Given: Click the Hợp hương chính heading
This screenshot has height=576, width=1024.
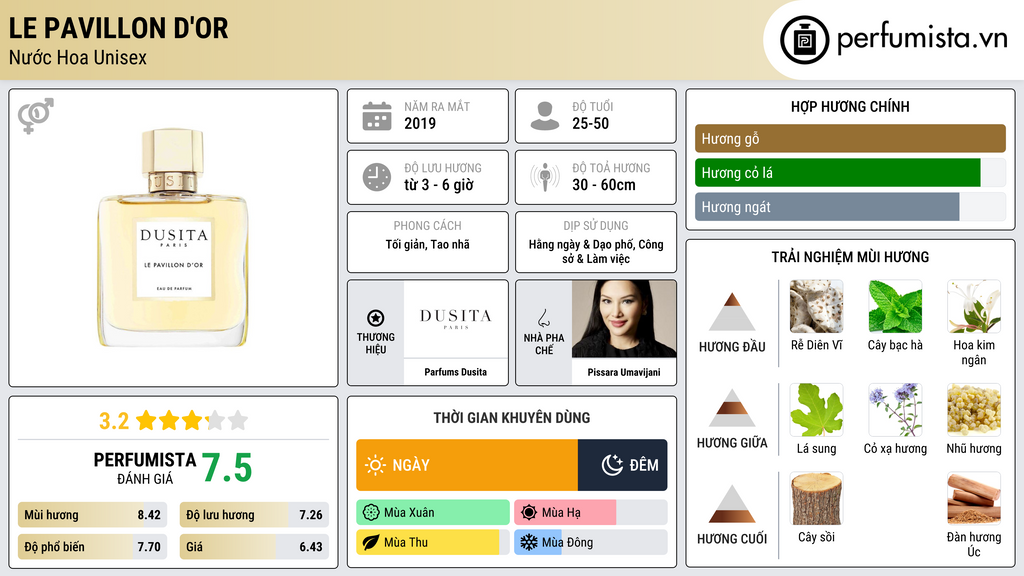Looking at the screenshot, I should (x=850, y=106).
